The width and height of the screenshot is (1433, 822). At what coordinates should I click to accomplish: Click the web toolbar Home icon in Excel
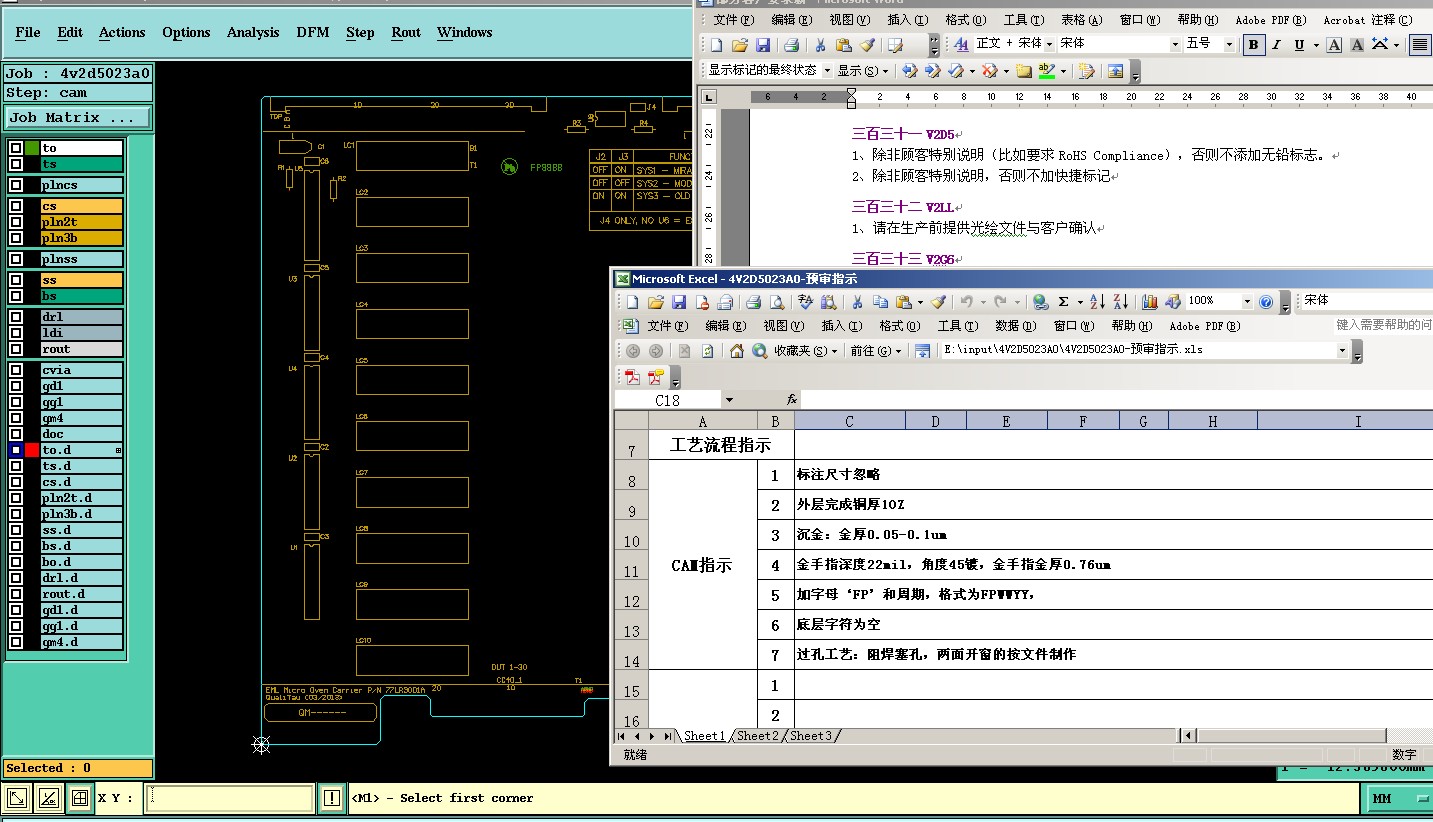[x=737, y=351]
